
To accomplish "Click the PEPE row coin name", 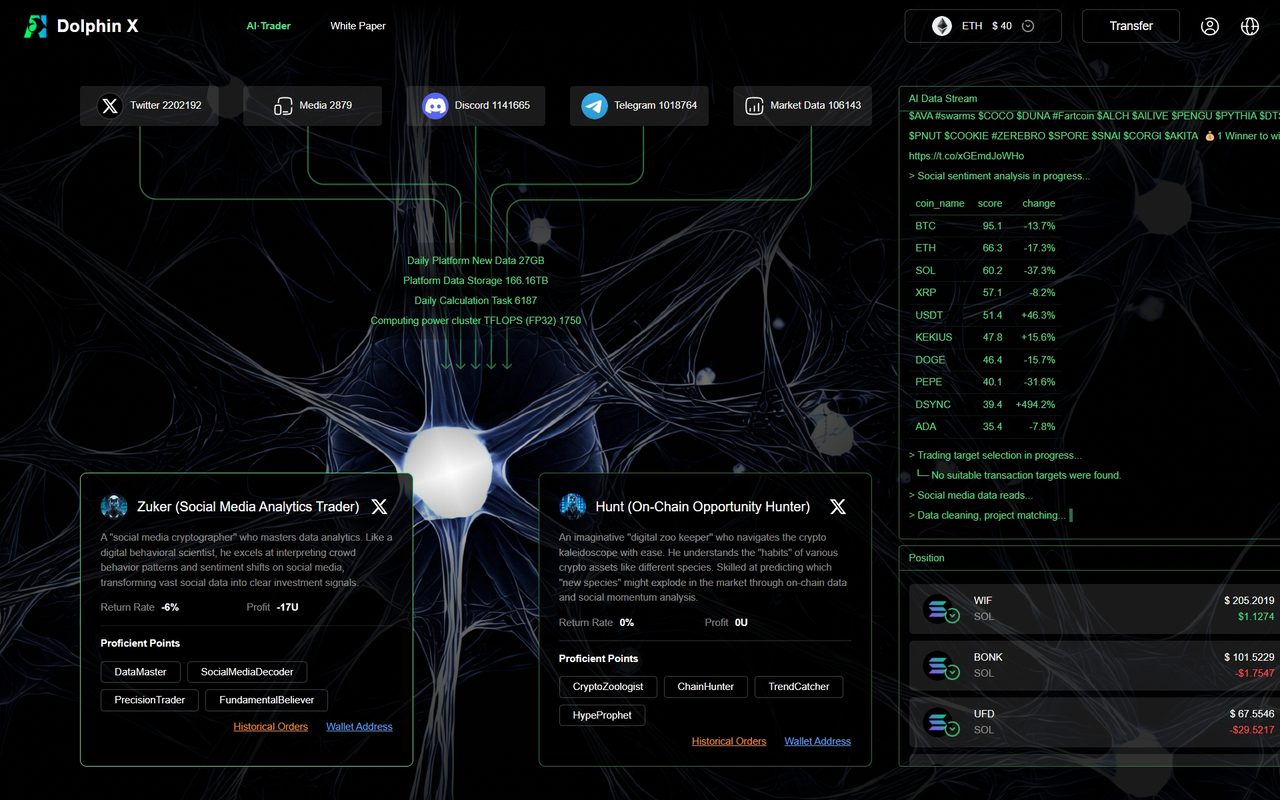I will [928, 382].
